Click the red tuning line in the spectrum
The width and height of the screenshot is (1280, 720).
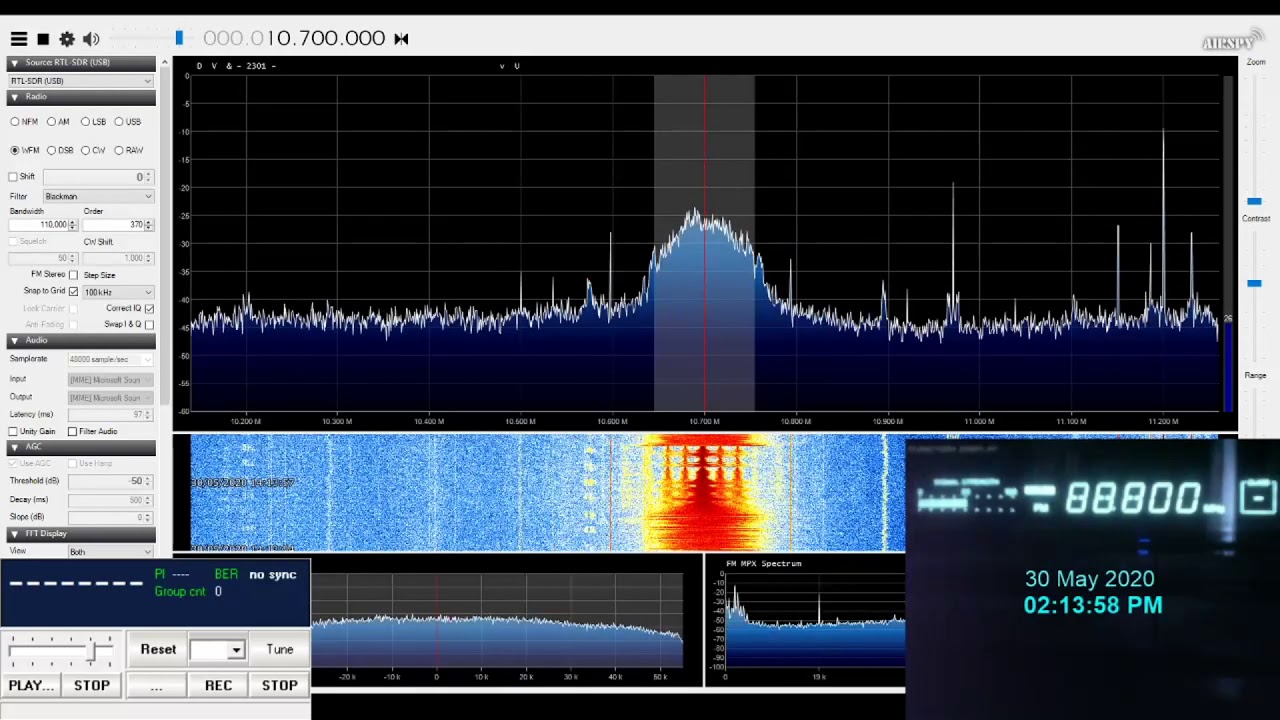(704, 243)
